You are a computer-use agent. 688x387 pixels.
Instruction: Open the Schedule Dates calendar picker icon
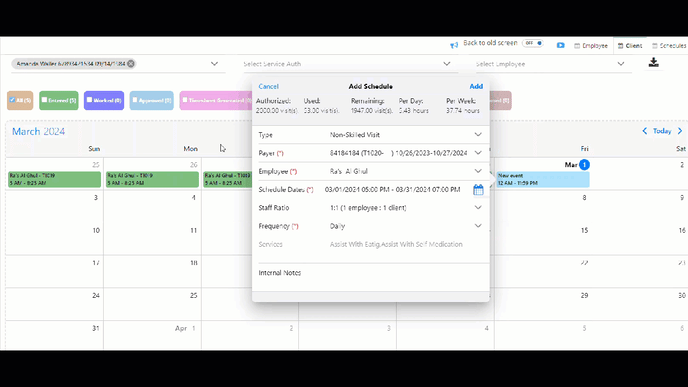pos(478,190)
